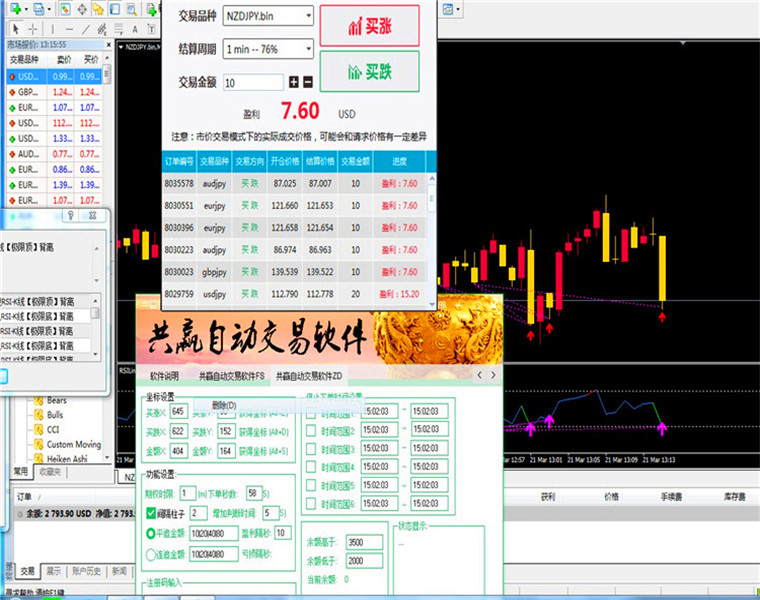The image size is (760, 600).
Task: Select the crosshair cursor tool
Action: (32, 30)
